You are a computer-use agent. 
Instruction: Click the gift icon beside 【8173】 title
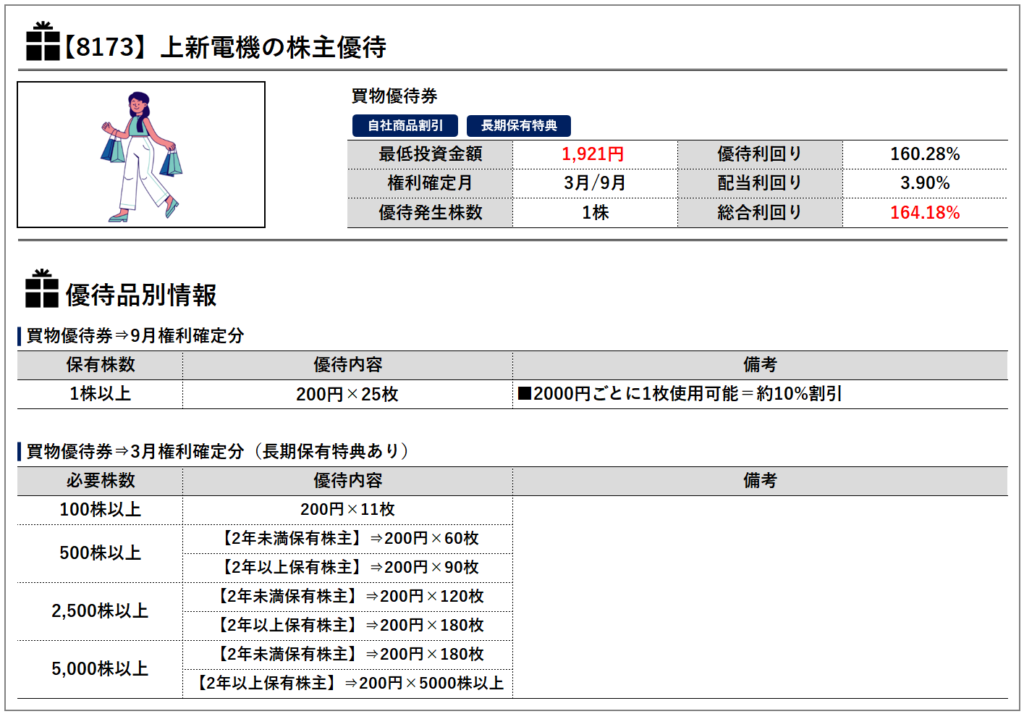(x=42, y=41)
